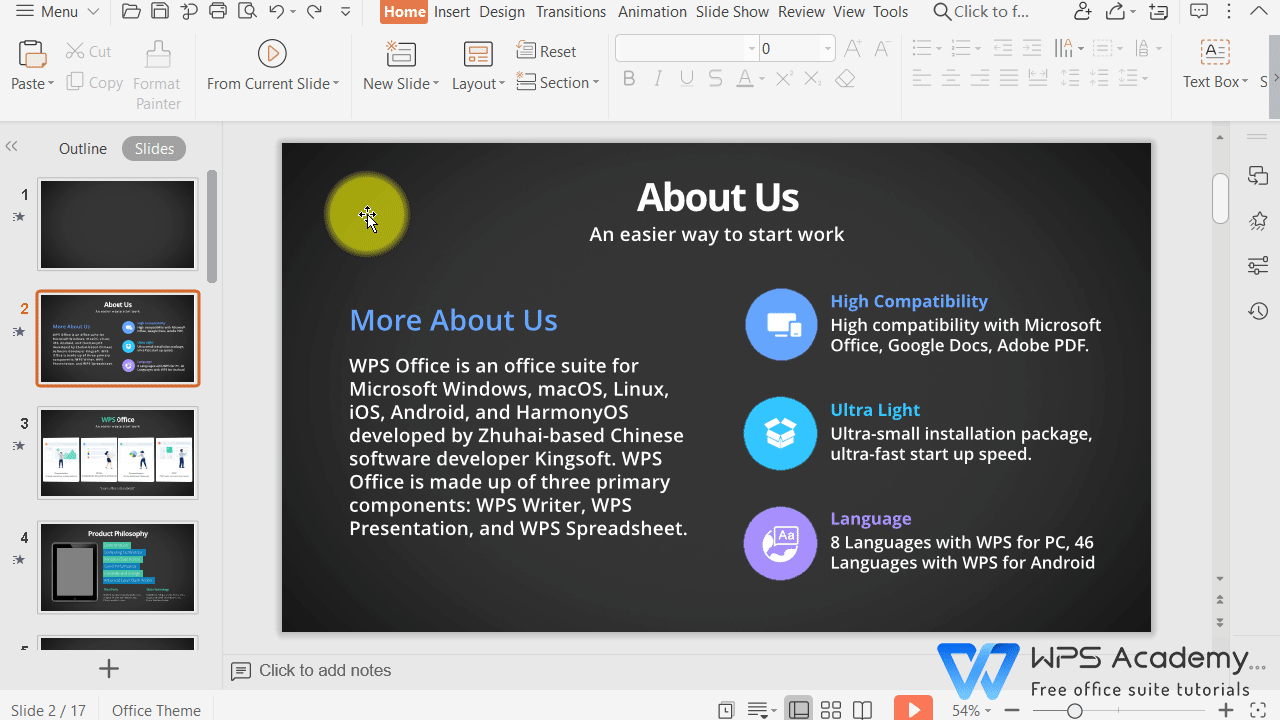This screenshot has width=1280, height=720.
Task: Open the comments icon at top right
Action: [x=1200, y=12]
